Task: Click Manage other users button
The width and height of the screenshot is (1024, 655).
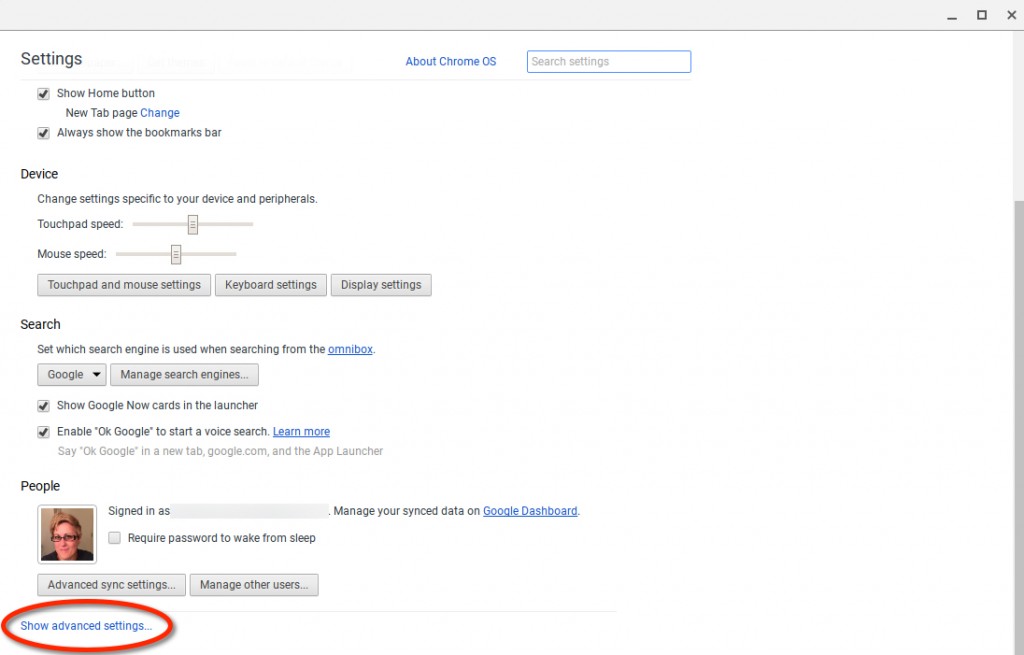Action: click(254, 585)
